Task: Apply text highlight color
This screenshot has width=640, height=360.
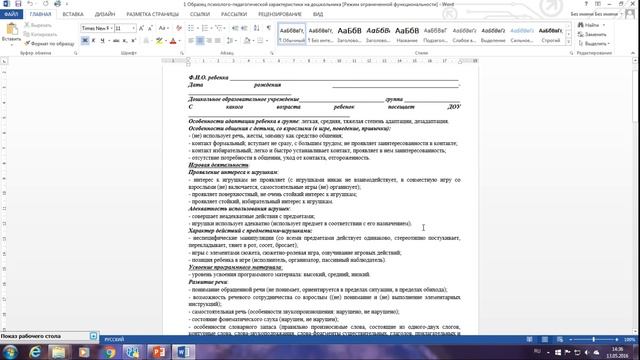Action: click(159, 40)
